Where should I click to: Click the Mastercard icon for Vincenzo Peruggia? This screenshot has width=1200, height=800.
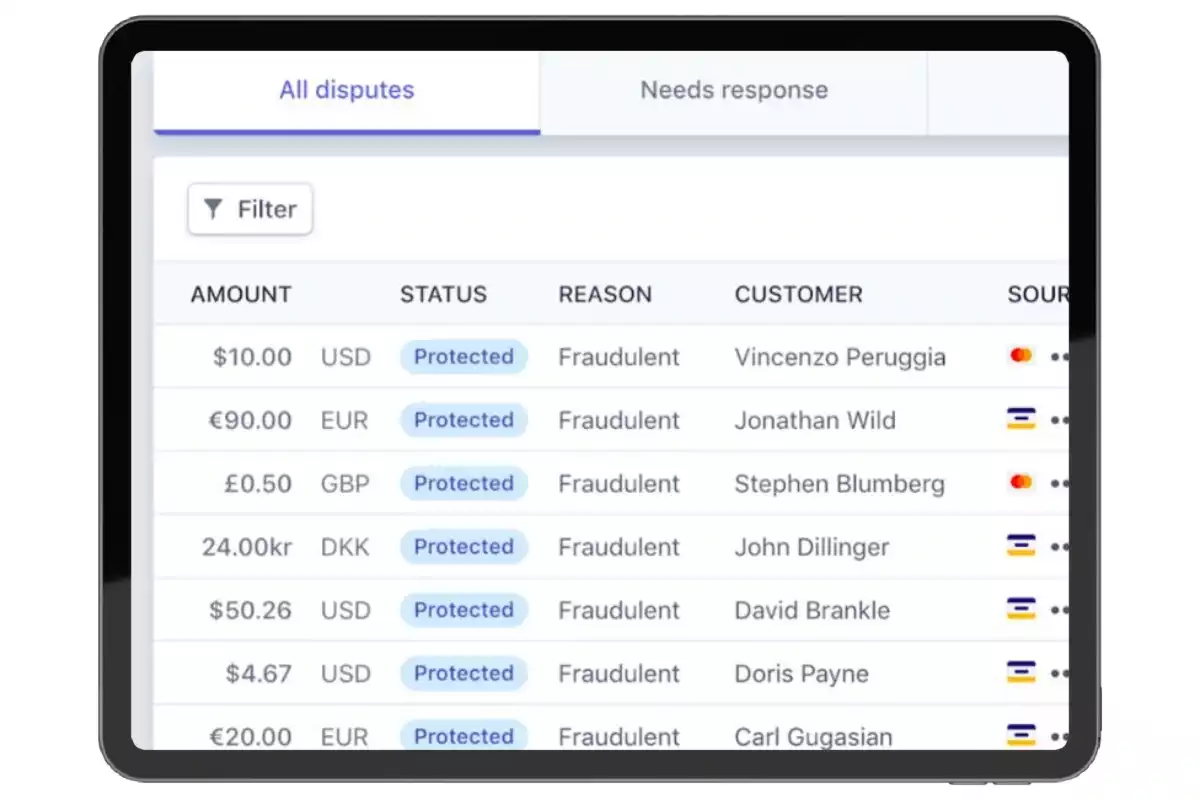1020,356
